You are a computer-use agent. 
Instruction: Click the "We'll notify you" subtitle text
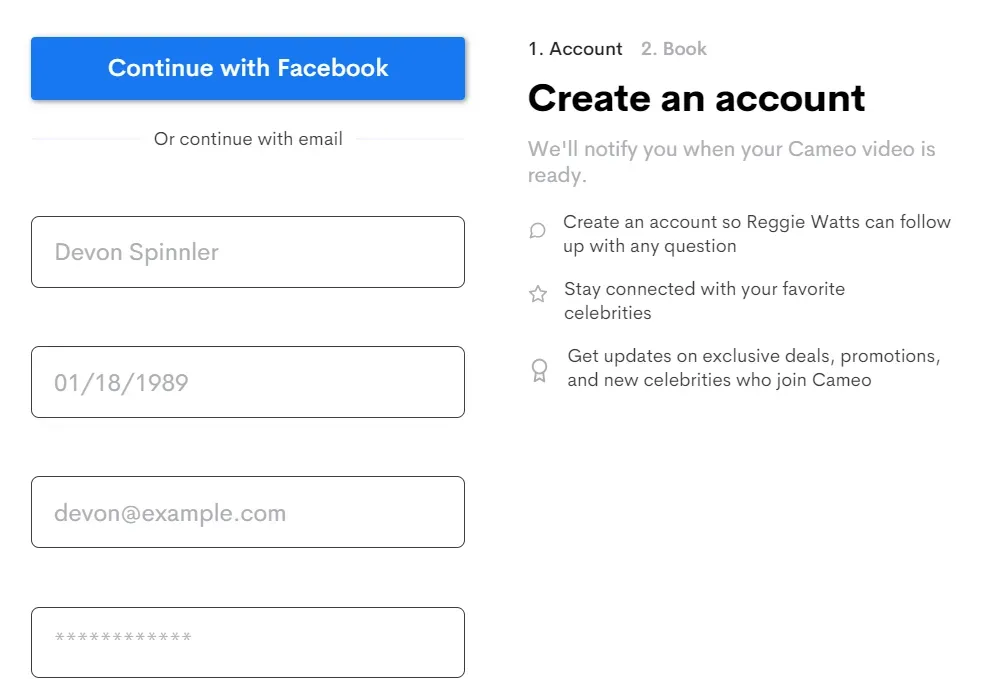point(731,162)
